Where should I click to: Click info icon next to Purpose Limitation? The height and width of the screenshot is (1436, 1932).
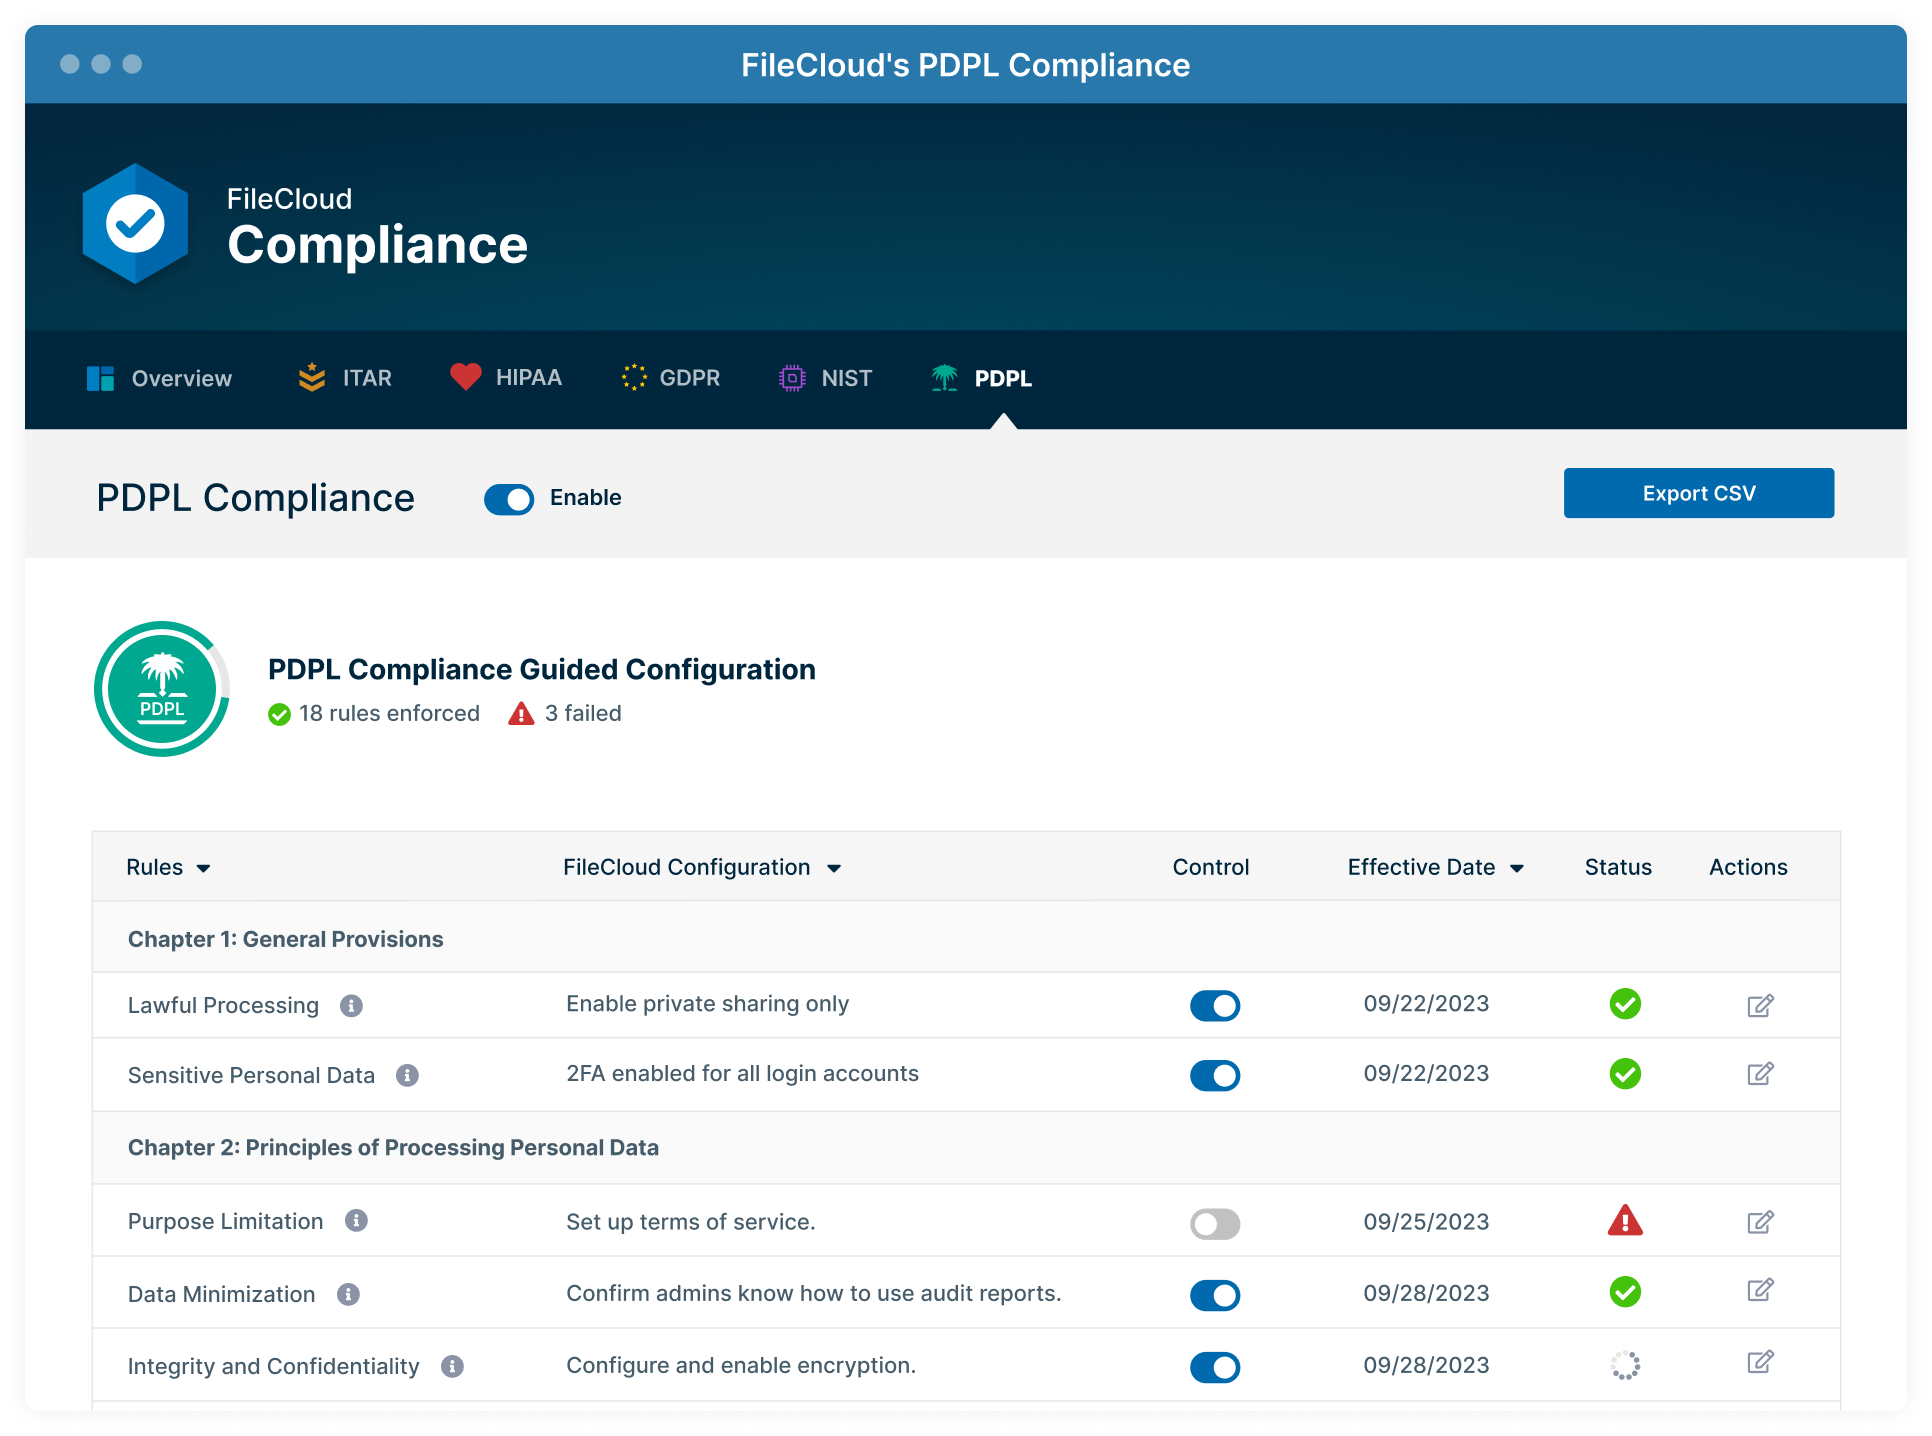(x=356, y=1221)
